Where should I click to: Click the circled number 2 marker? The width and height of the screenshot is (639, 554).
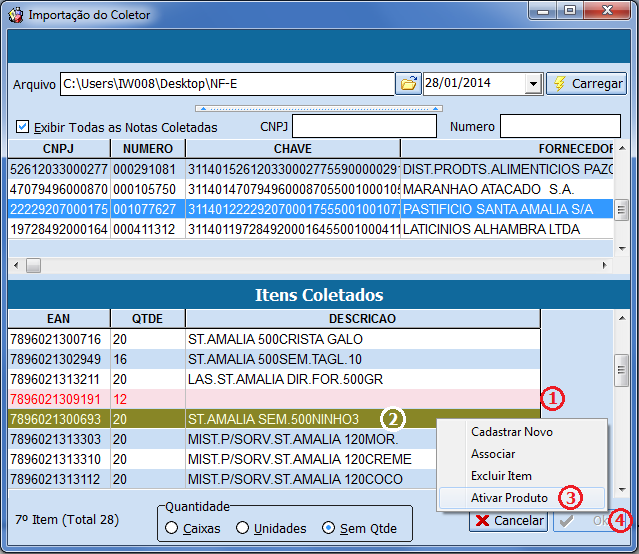click(x=395, y=418)
